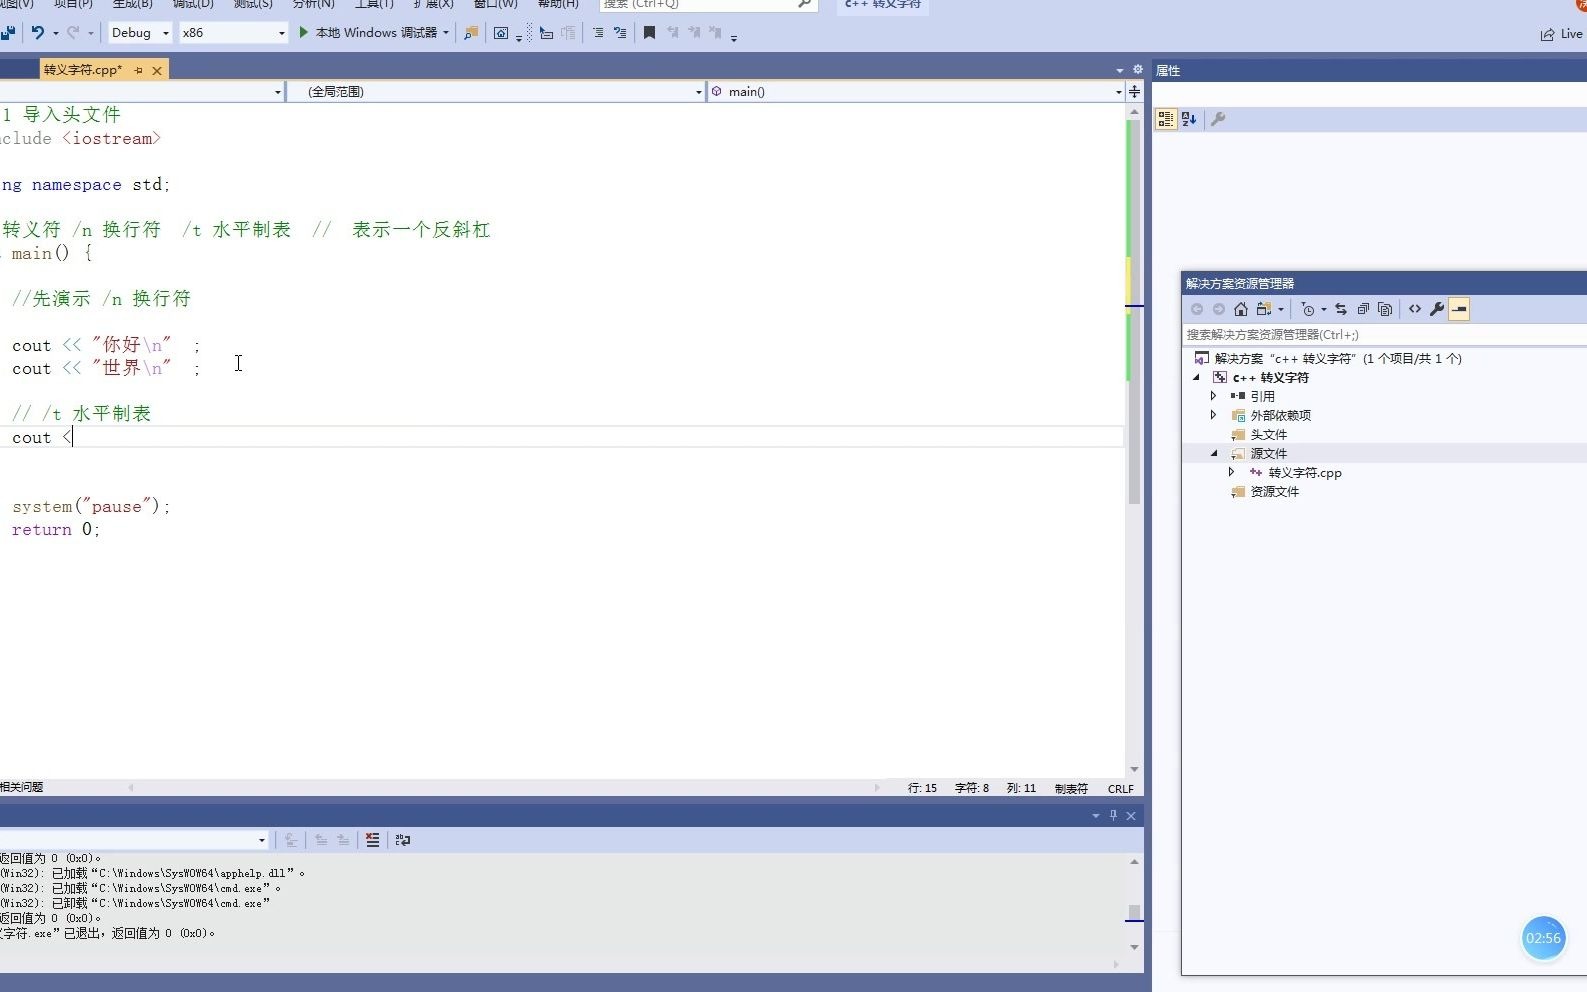Open the editor window options gear
Image resolution: width=1587 pixels, height=992 pixels.
tap(1137, 70)
